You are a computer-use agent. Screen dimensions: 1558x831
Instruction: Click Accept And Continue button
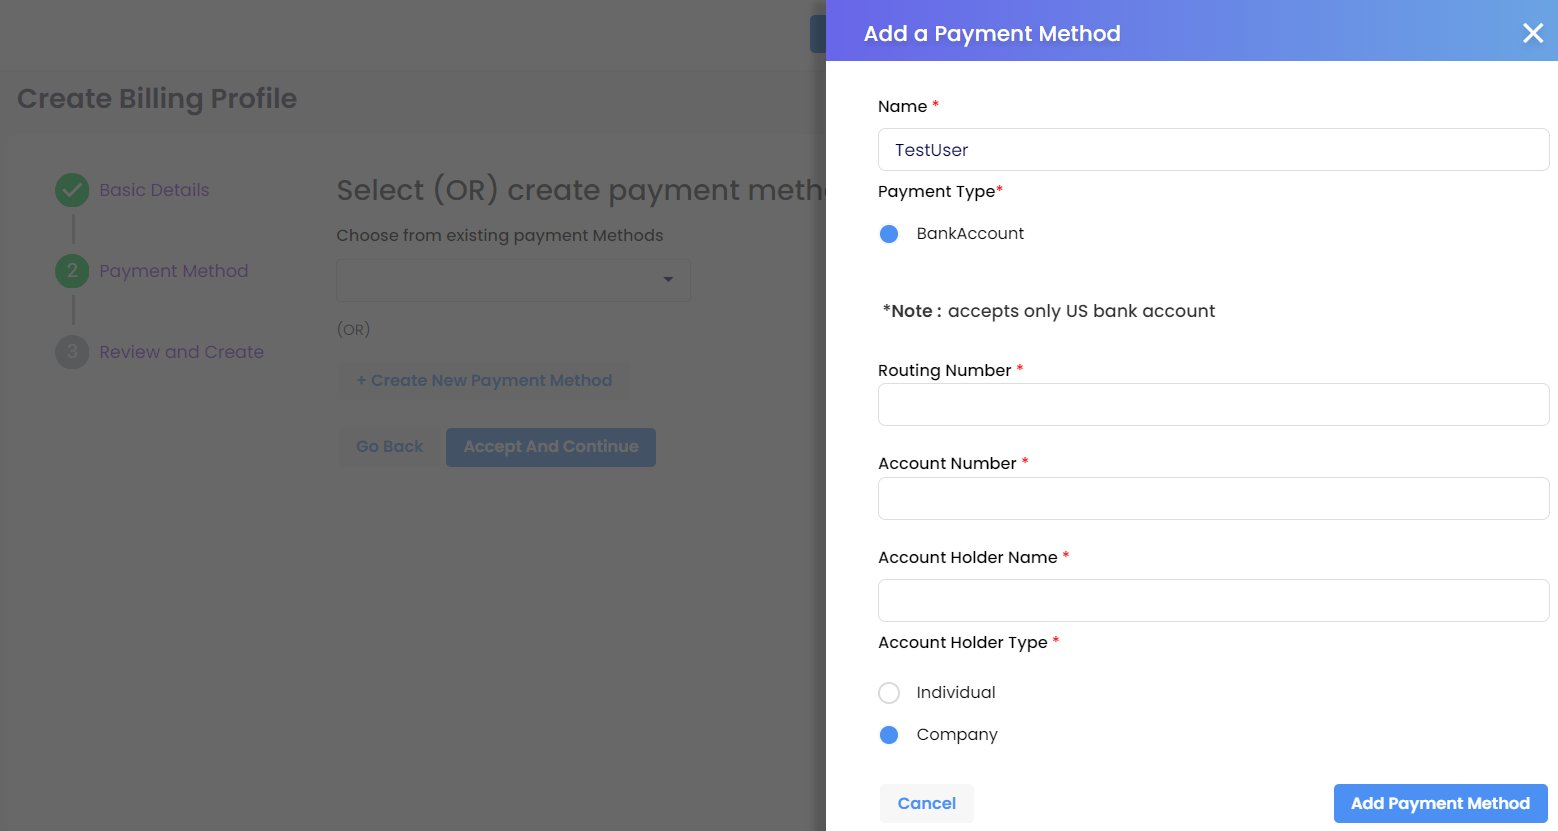(551, 447)
